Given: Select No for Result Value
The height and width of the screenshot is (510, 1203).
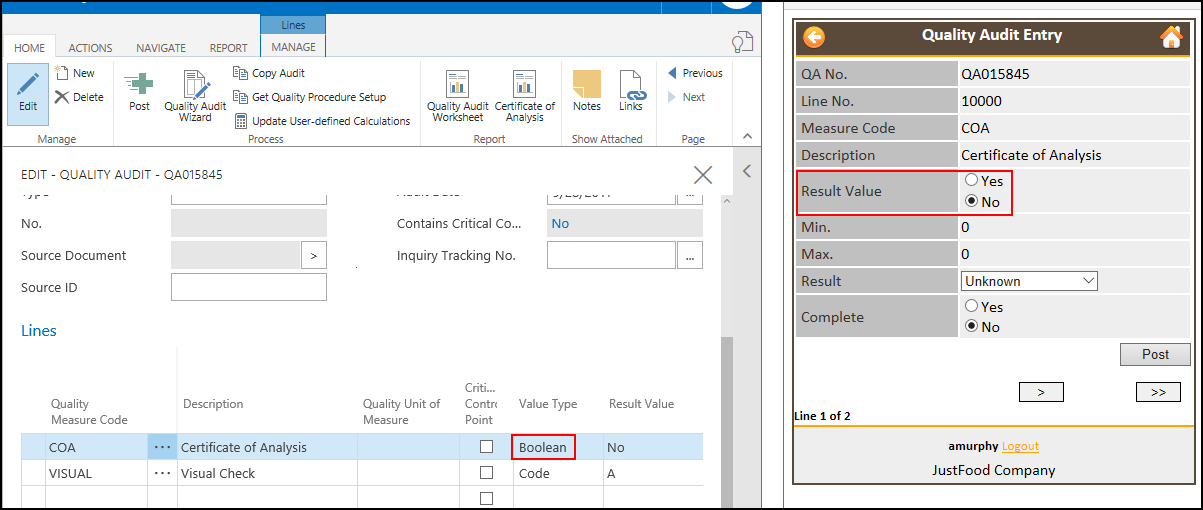Looking at the screenshot, I should pyautogui.click(x=971, y=202).
